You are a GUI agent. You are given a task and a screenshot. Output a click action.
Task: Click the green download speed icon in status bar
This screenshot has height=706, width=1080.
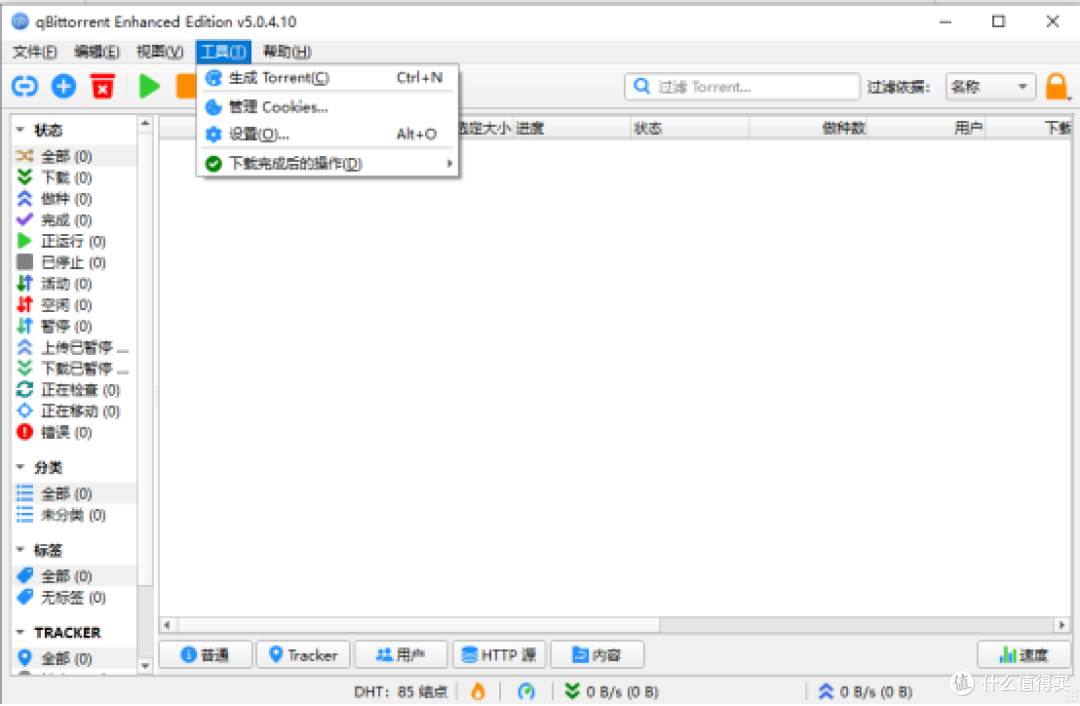572,690
